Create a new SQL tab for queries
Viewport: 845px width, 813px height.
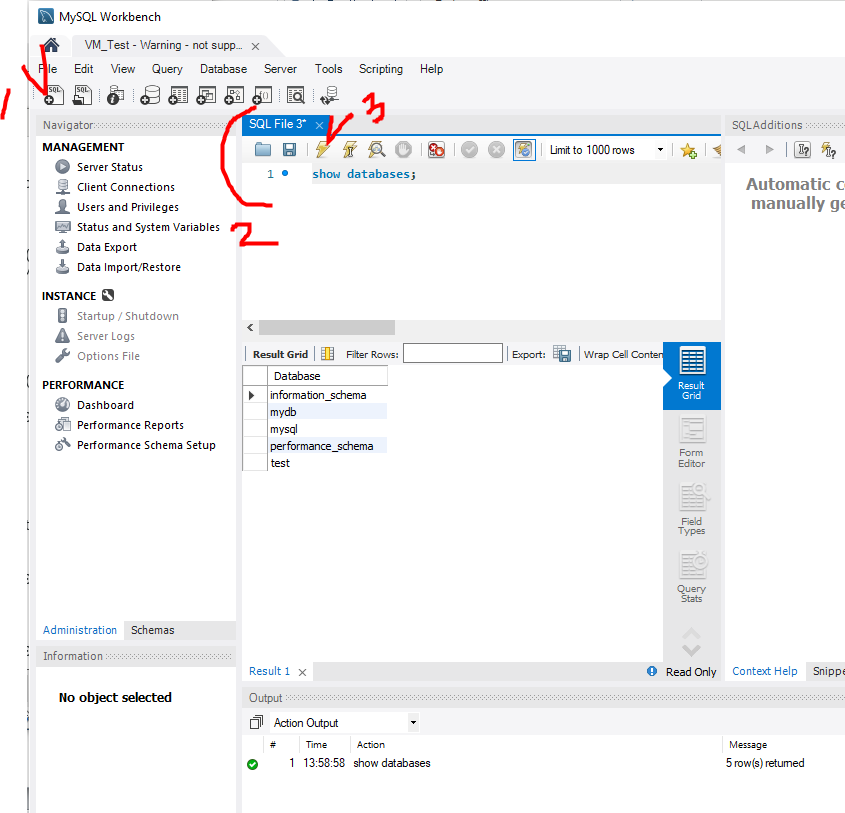(x=54, y=95)
